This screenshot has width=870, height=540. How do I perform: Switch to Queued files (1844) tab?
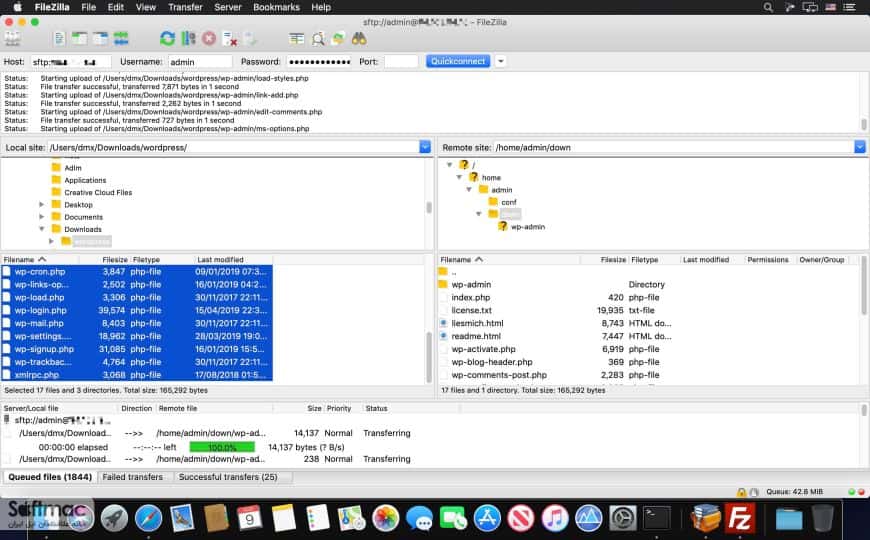tap(50, 477)
